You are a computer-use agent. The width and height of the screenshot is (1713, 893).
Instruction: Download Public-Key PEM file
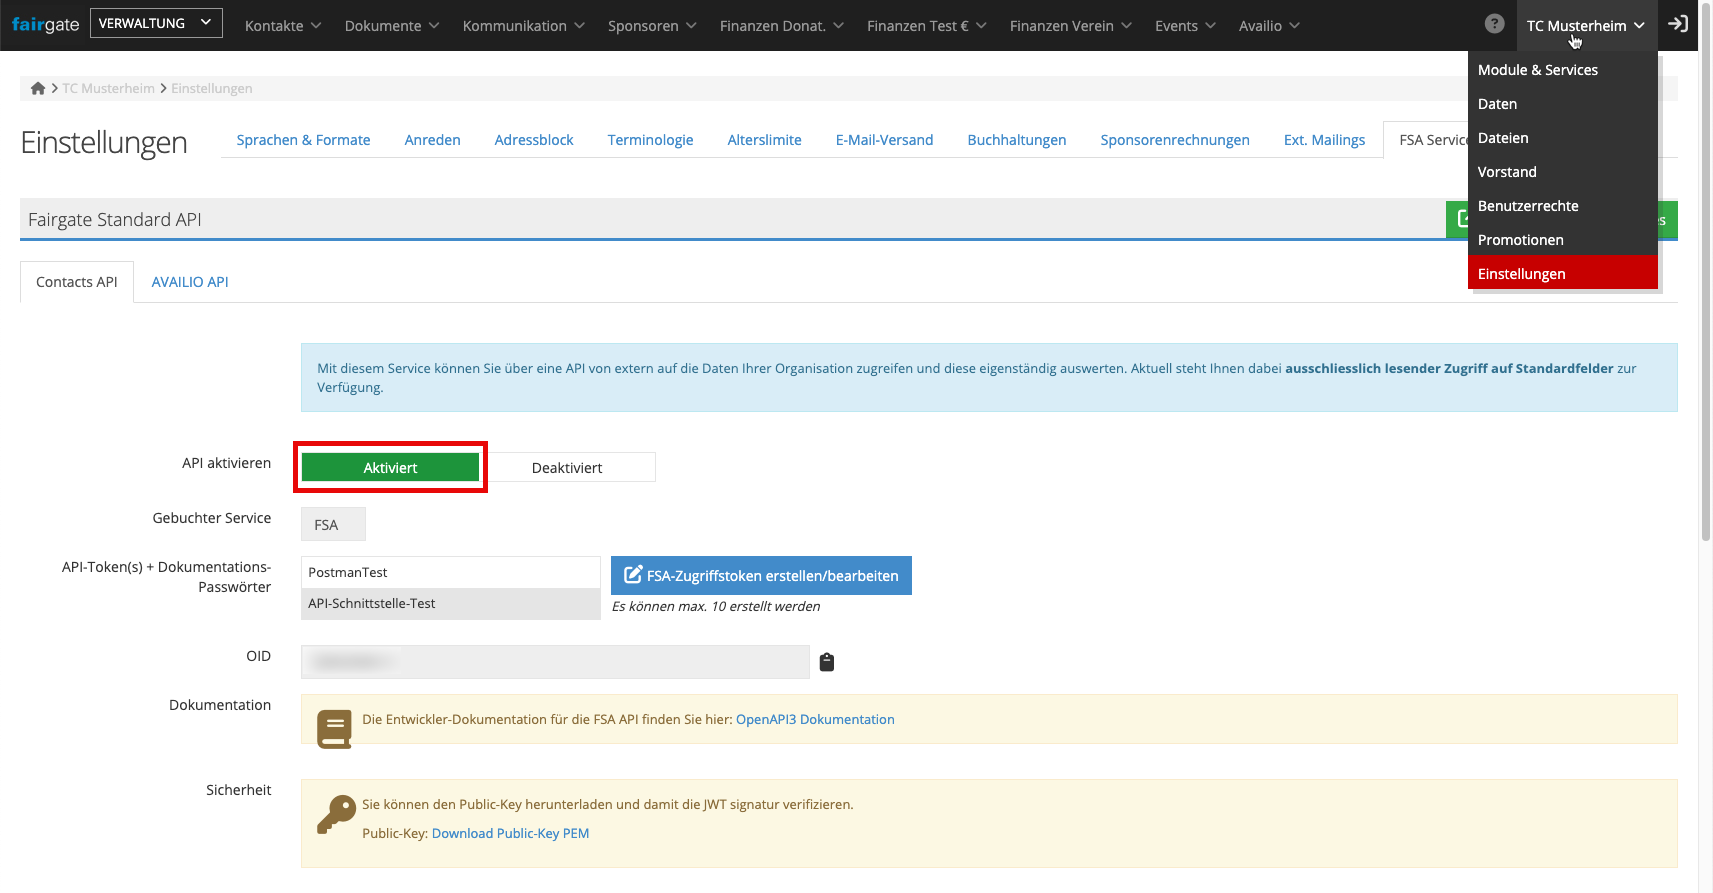(510, 833)
